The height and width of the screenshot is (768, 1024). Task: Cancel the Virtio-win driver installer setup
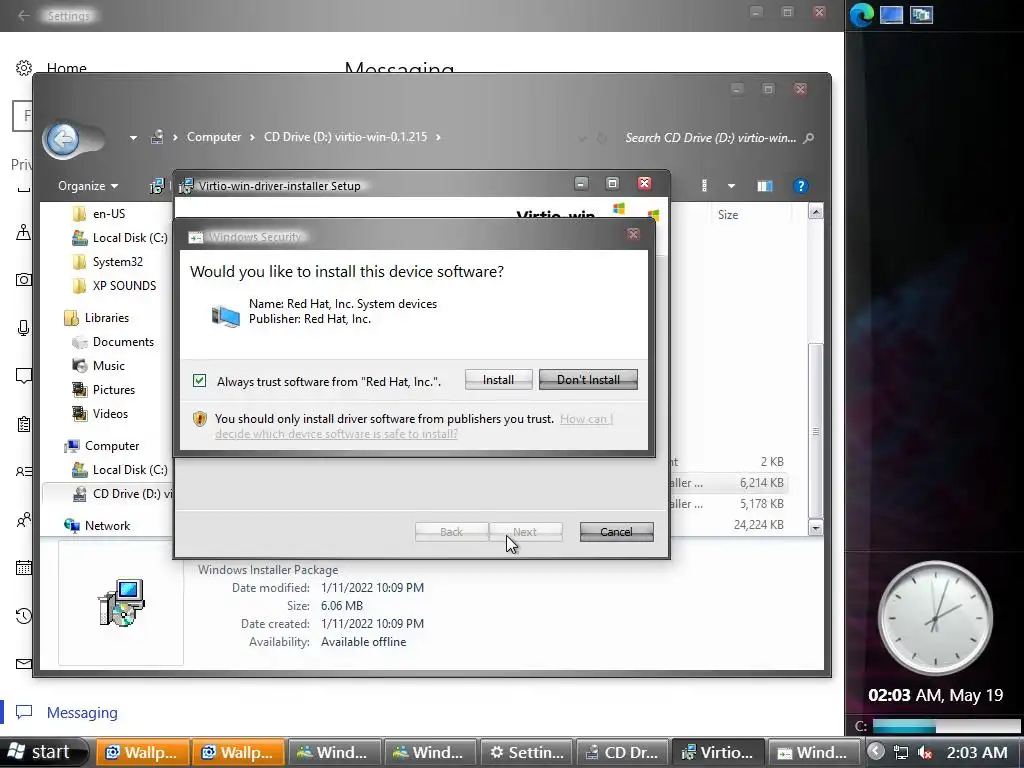(616, 532)
